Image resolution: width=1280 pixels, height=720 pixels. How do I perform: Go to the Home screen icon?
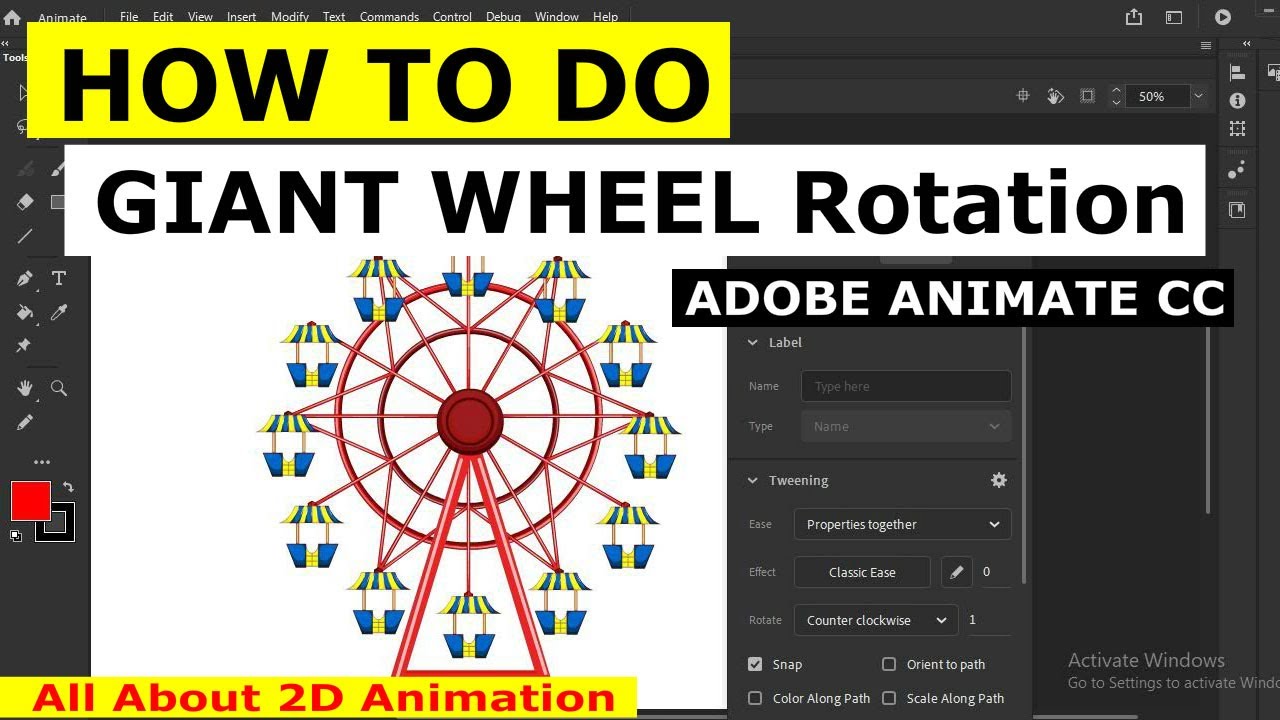pos(12,17)
